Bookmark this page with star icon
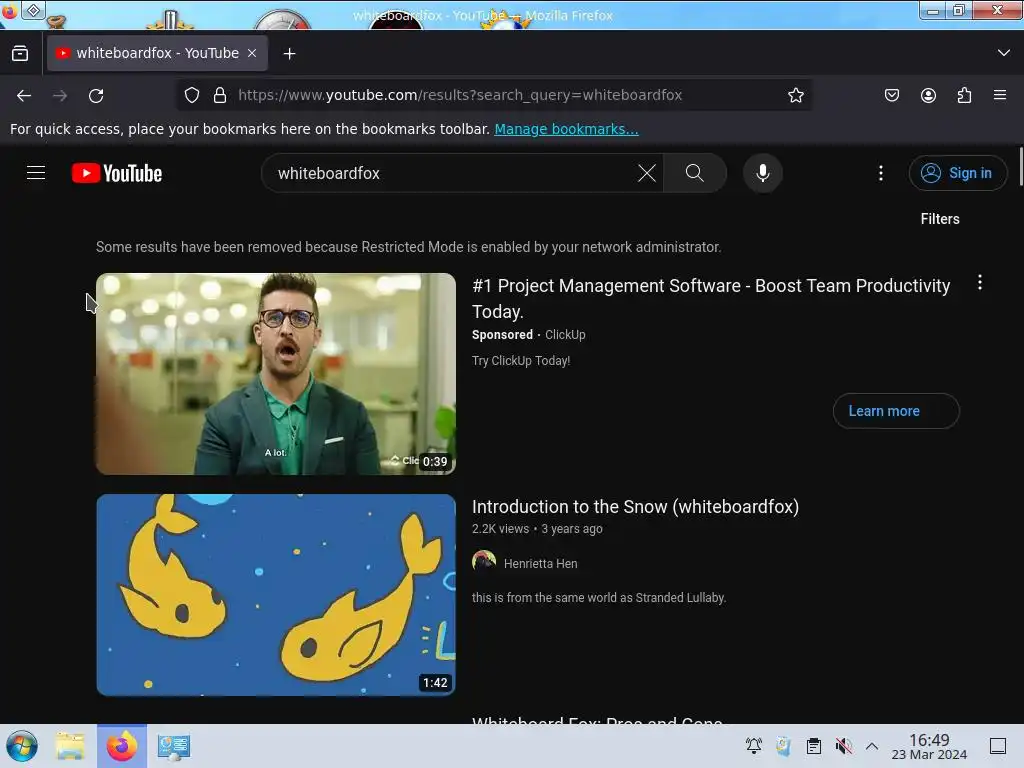This screenshot has height=768, width=1024. click(795, 95)
